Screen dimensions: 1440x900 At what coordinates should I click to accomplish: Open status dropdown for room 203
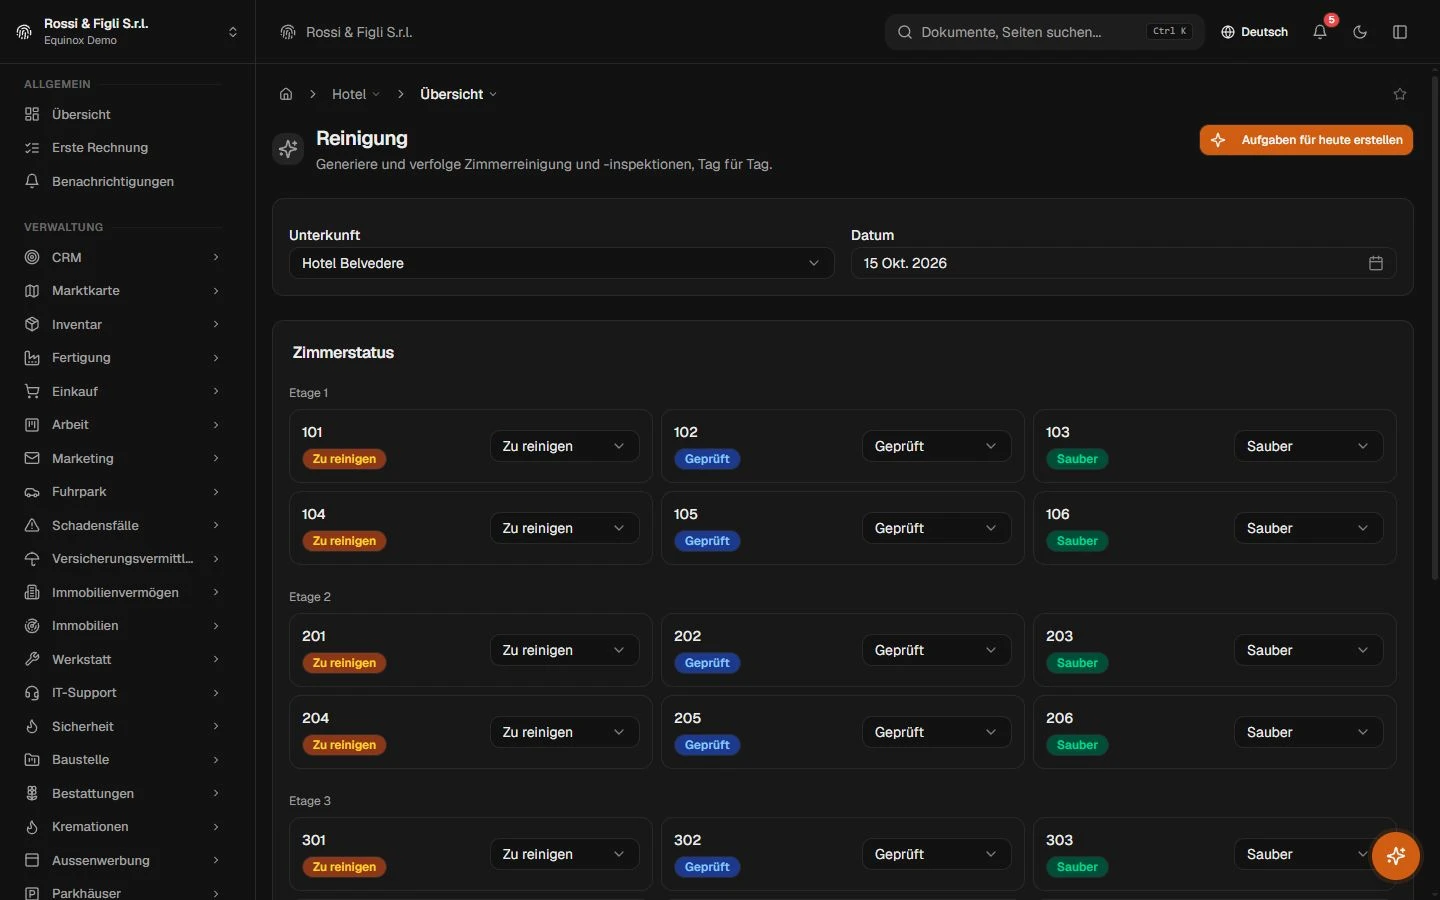coord(1308,650)
